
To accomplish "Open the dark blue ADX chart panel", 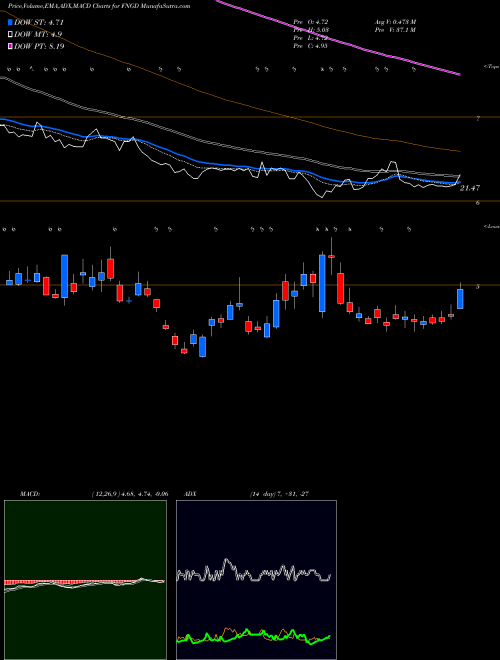I will 256,580.
